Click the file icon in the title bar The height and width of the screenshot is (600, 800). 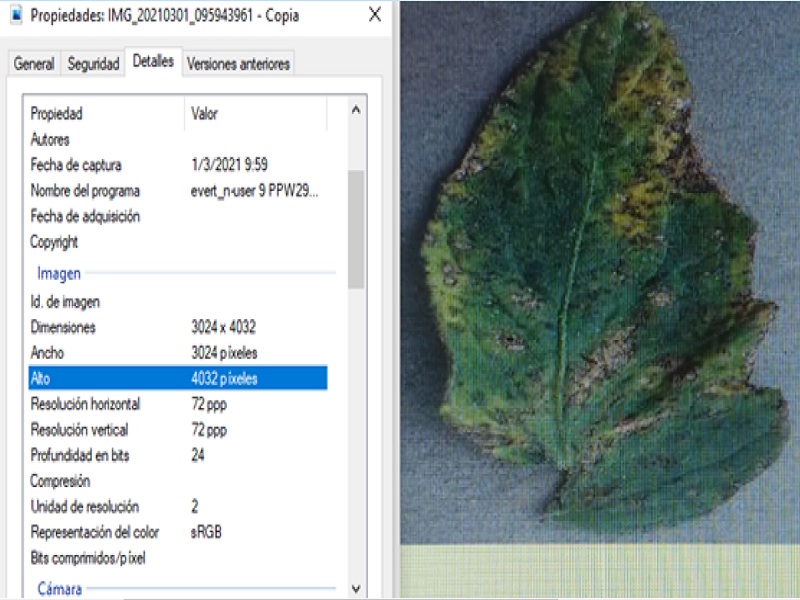click(16, 15)
